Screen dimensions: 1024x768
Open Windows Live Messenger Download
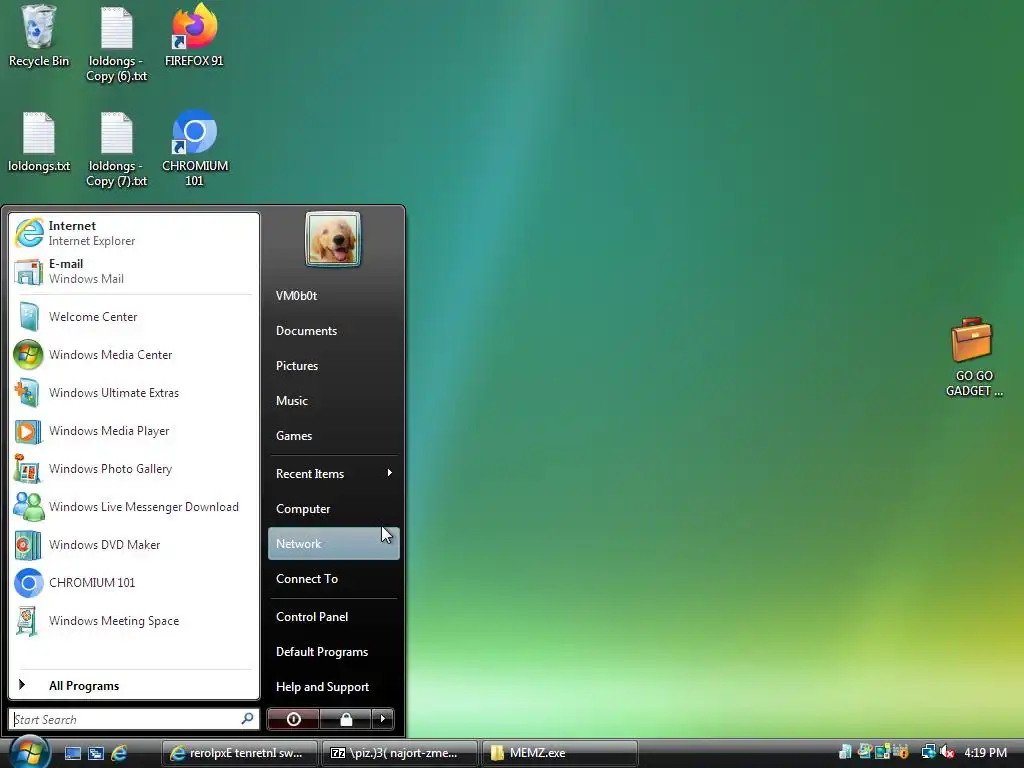(x=134, y=507)
